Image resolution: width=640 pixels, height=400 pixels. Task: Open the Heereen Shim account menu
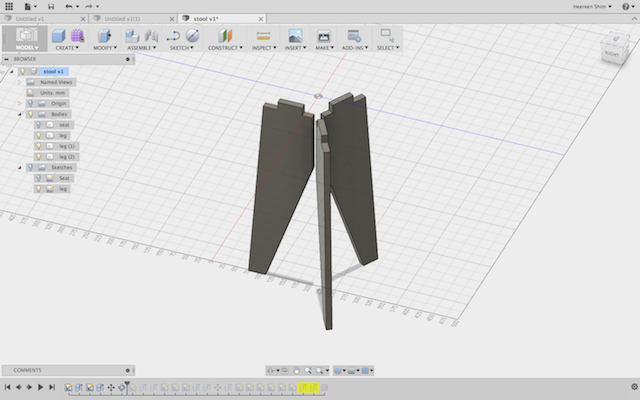click(592, 6)
